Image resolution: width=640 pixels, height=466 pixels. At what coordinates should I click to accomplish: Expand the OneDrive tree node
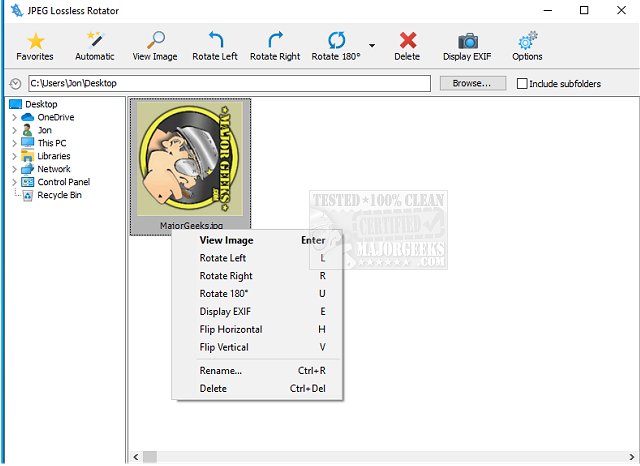point(14,118)
